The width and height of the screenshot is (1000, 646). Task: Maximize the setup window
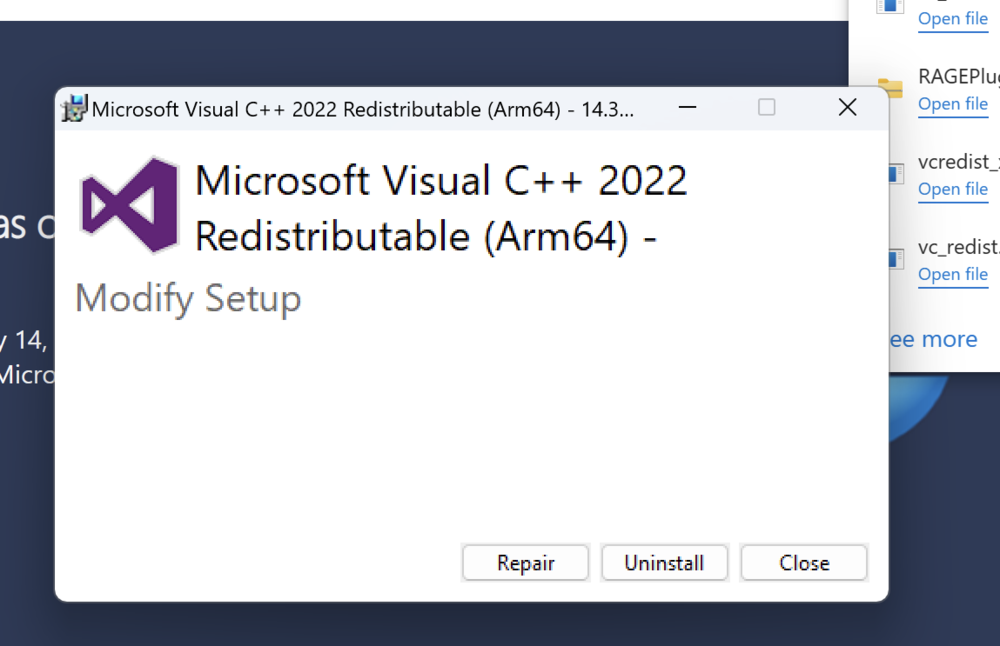(766, 107)
